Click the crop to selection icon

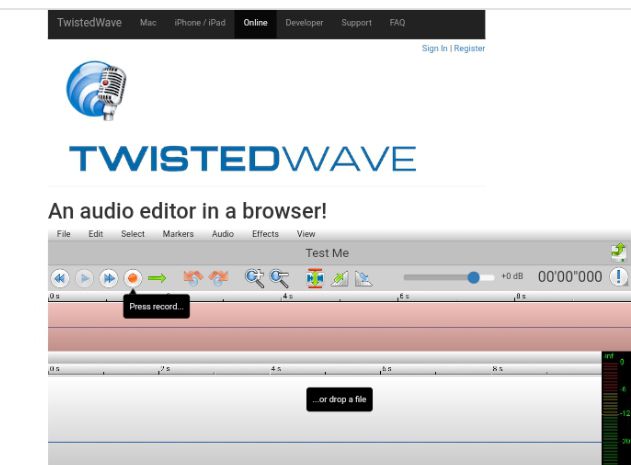point(315,278)
